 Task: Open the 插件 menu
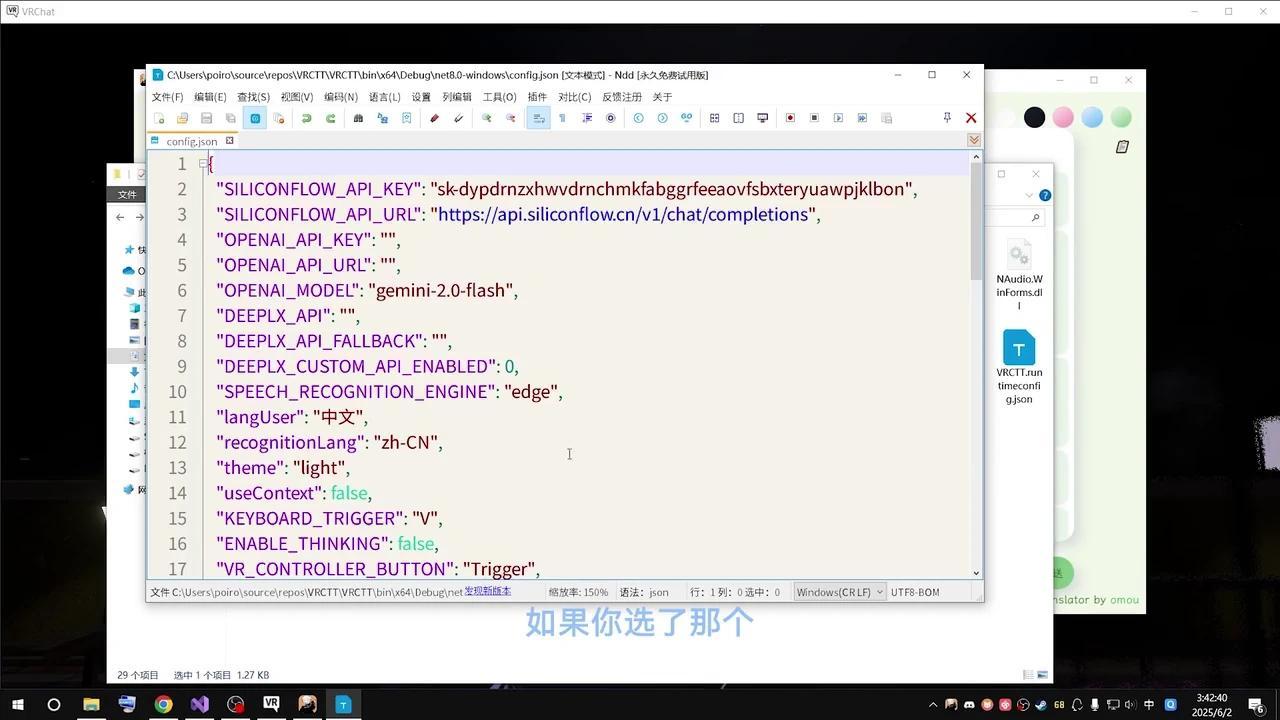tap(537, 97)
